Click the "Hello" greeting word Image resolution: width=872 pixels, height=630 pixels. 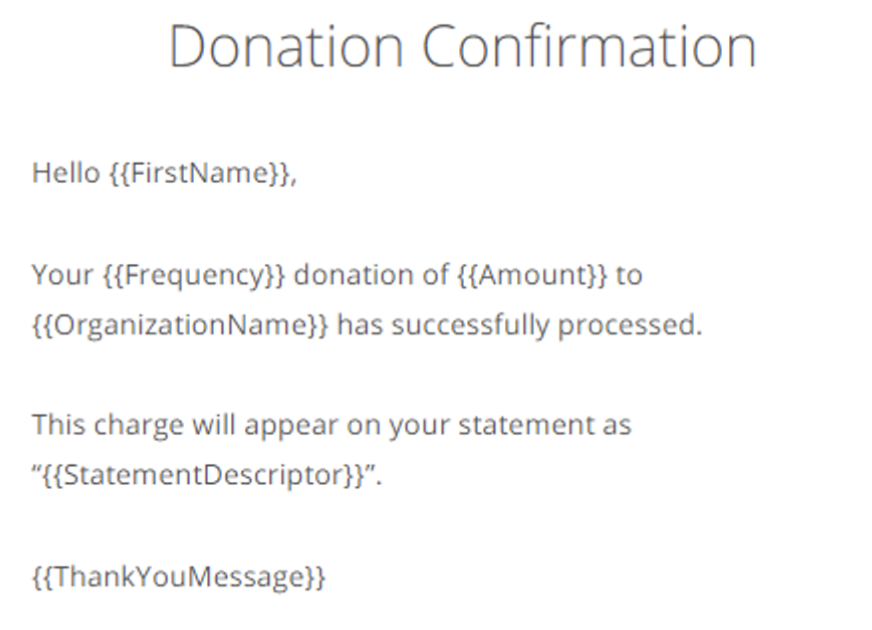tap(66, 172)
